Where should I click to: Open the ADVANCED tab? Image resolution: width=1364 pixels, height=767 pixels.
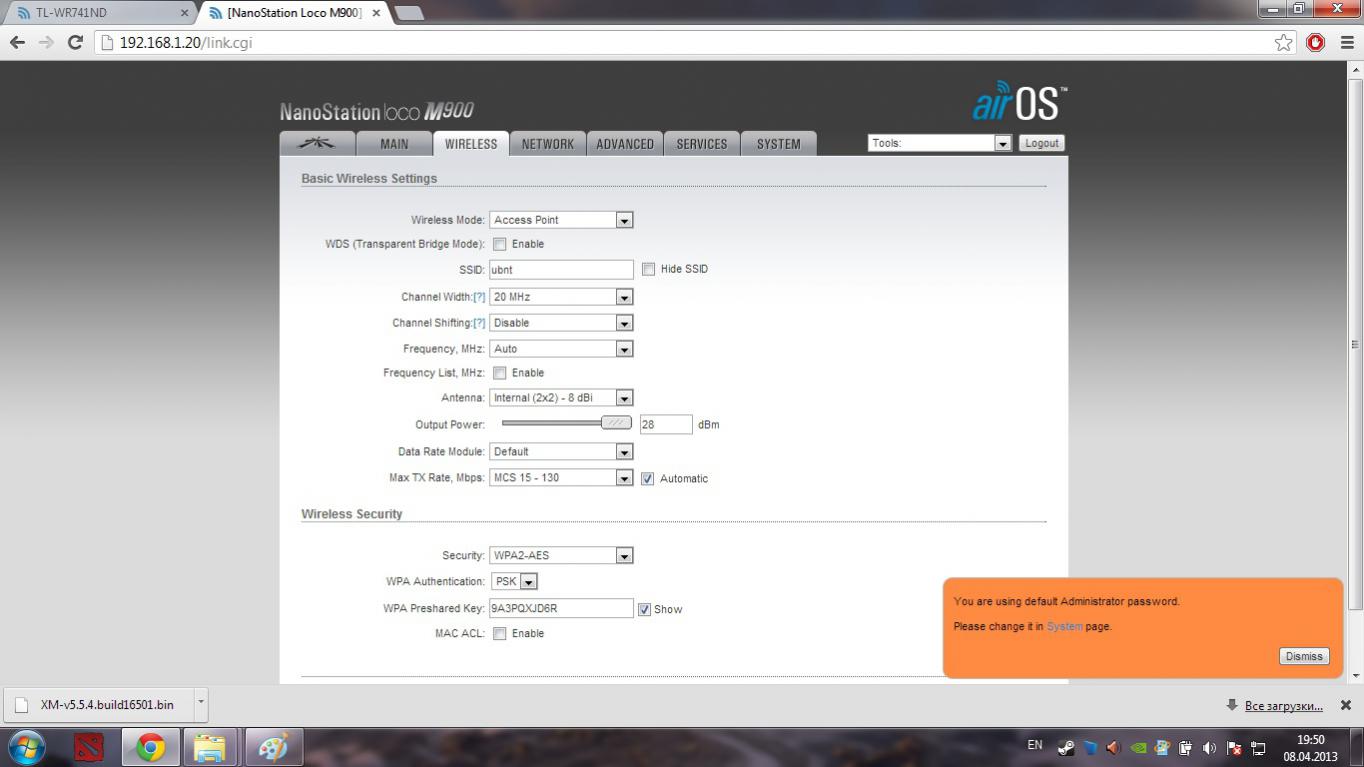(x=625, y=143)
